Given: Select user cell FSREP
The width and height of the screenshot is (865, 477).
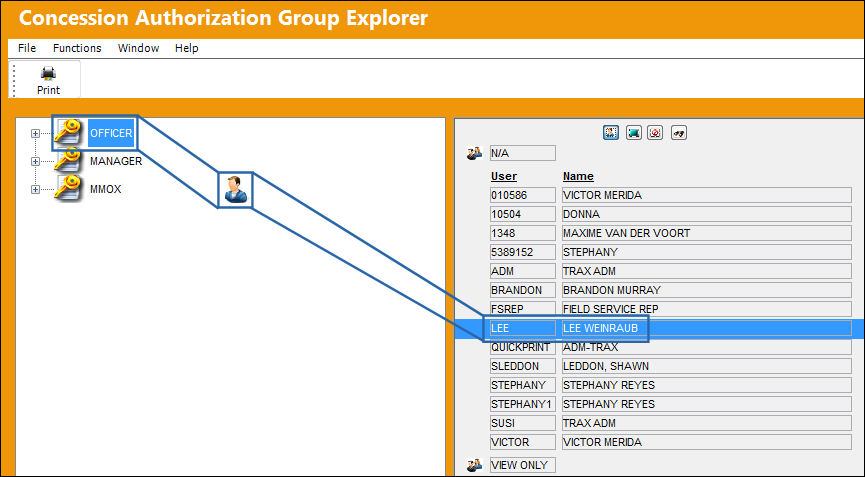Looking at the screenshot, I should click(522, 309).
